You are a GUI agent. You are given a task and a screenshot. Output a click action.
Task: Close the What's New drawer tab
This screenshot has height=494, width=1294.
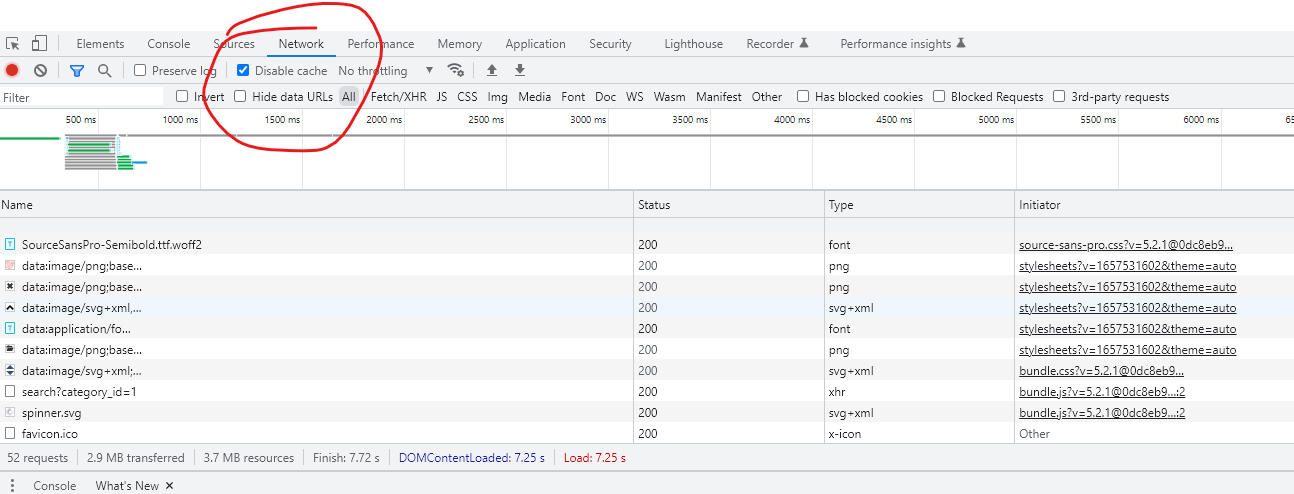(x=169, y=486)
